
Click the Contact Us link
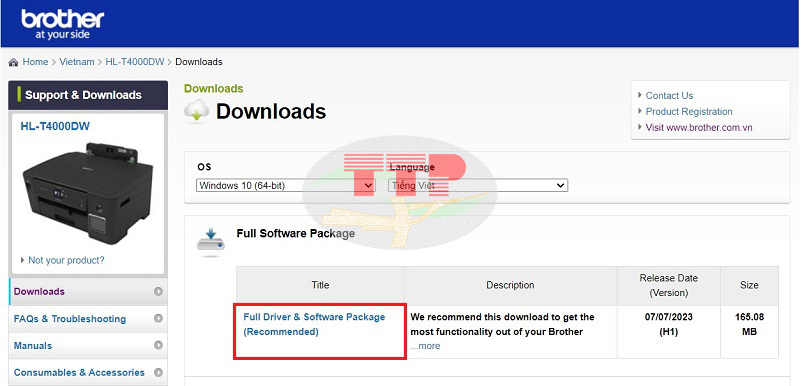click(669, 96)
